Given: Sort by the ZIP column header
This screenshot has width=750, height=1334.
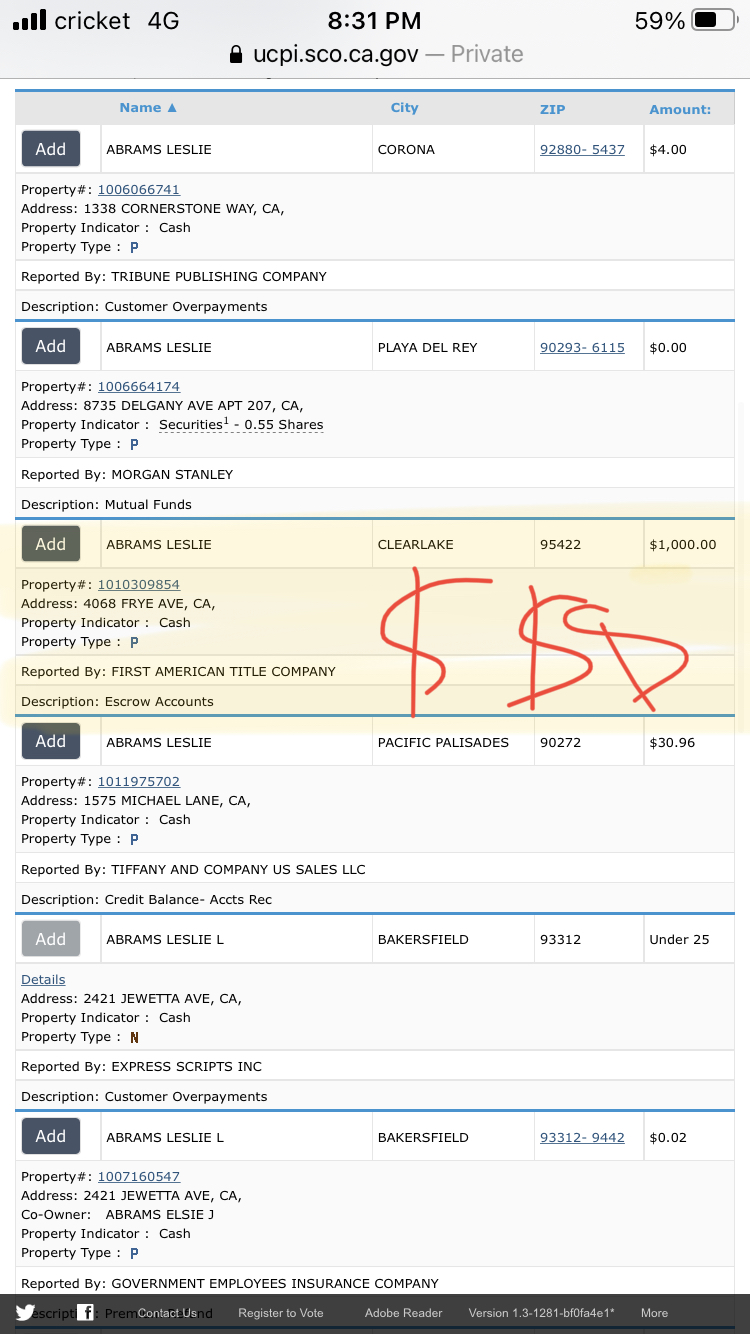Looking at the screenshot, I should 552,109.
